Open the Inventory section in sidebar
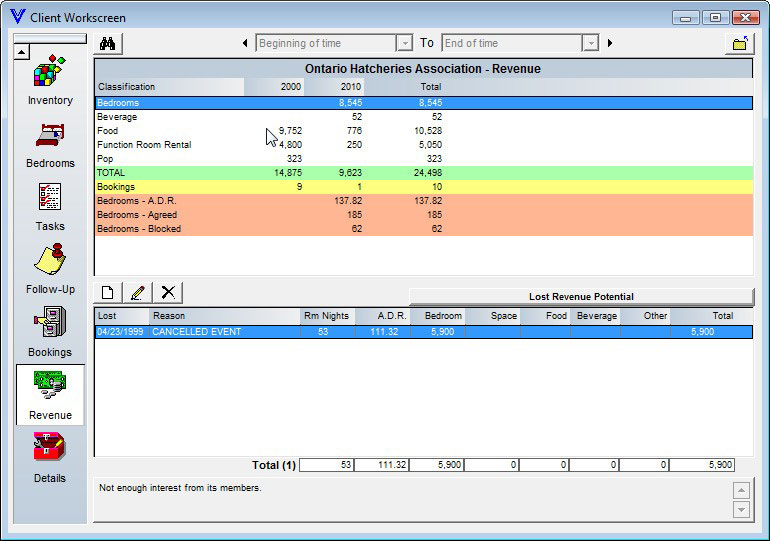 pyautogui.click(x=50, y=75)
